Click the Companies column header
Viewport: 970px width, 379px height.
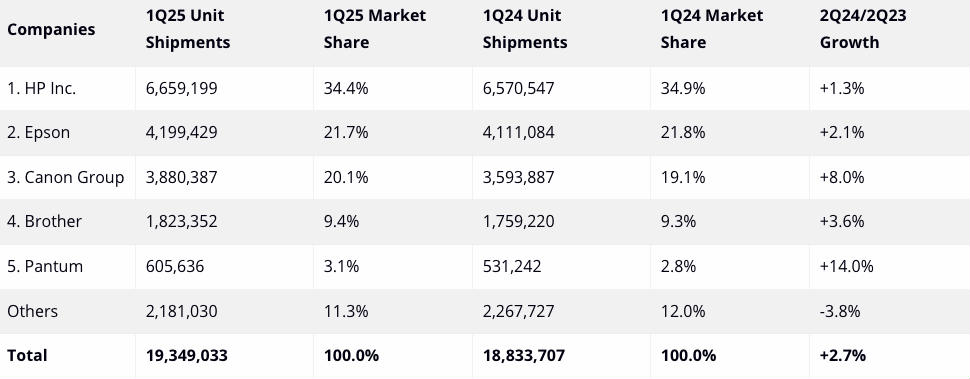[x=51, y=29]
